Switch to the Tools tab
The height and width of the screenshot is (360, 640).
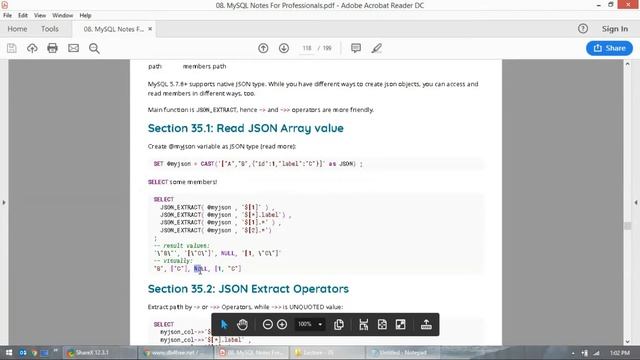50,29
